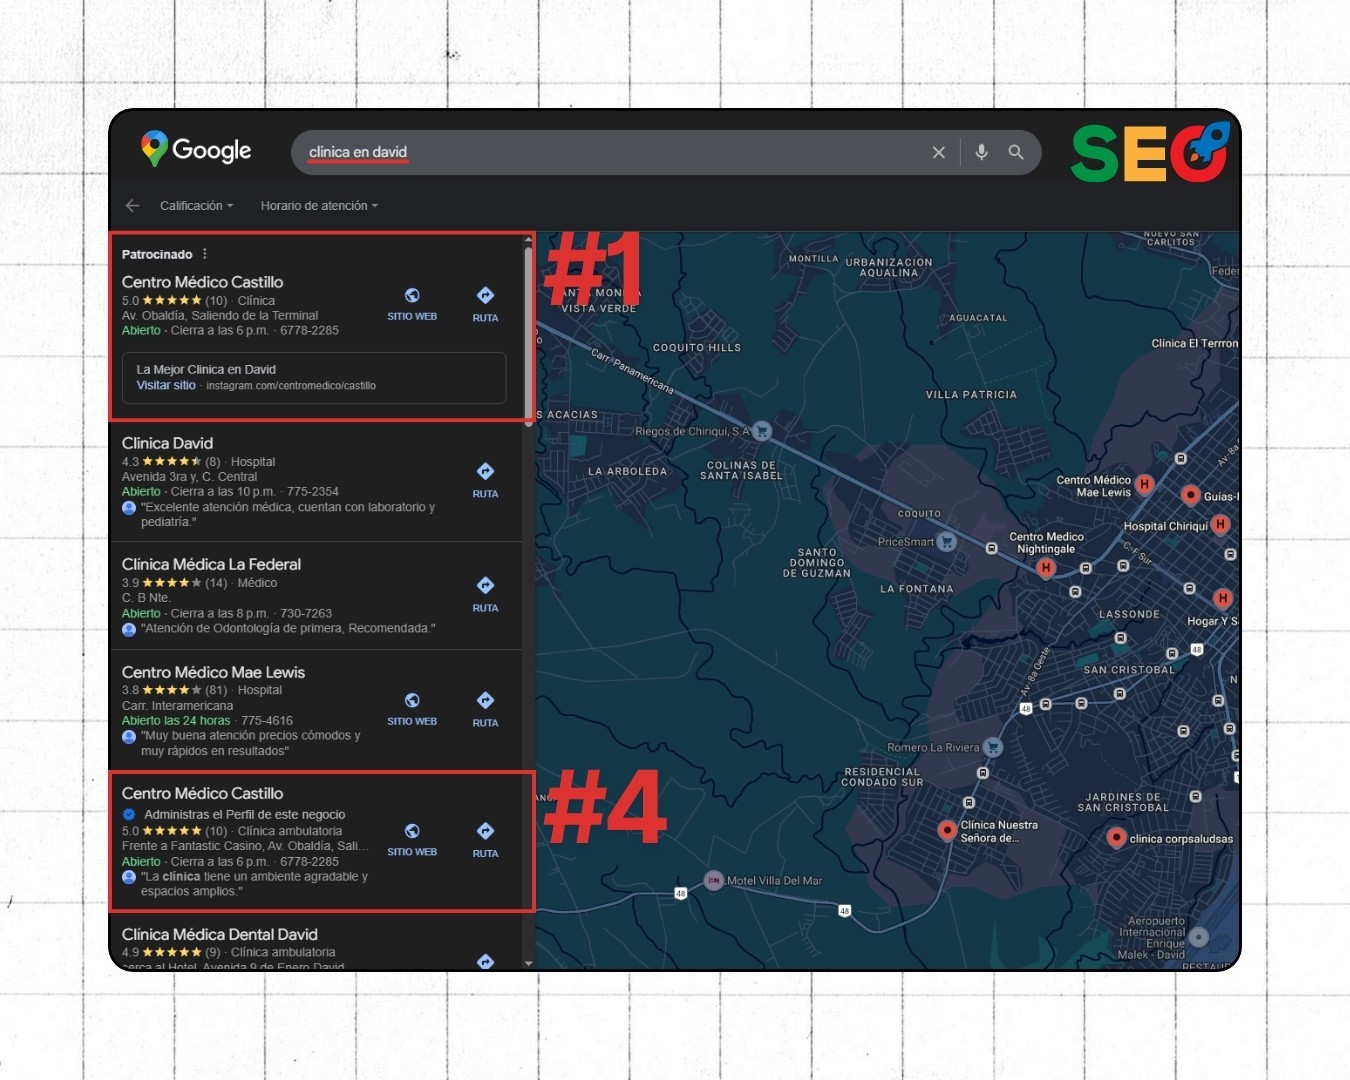Screen dimensions: 1350x1080
Task: Open Clínica Médica La Federal listing title
Action: [x=211, y=564]
